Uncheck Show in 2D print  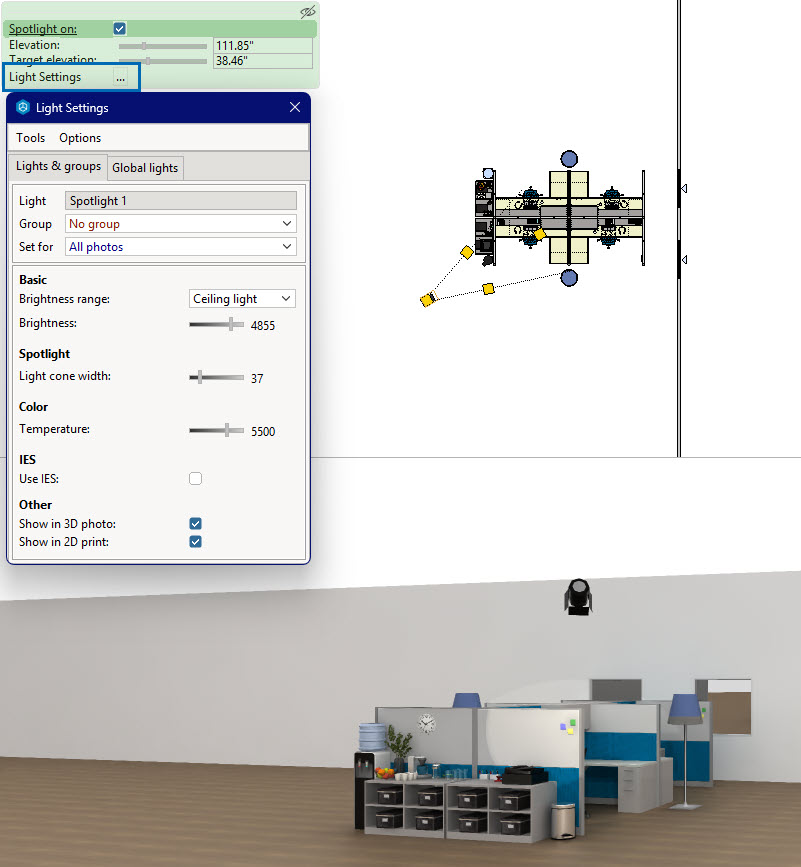(x=195, y=541)
